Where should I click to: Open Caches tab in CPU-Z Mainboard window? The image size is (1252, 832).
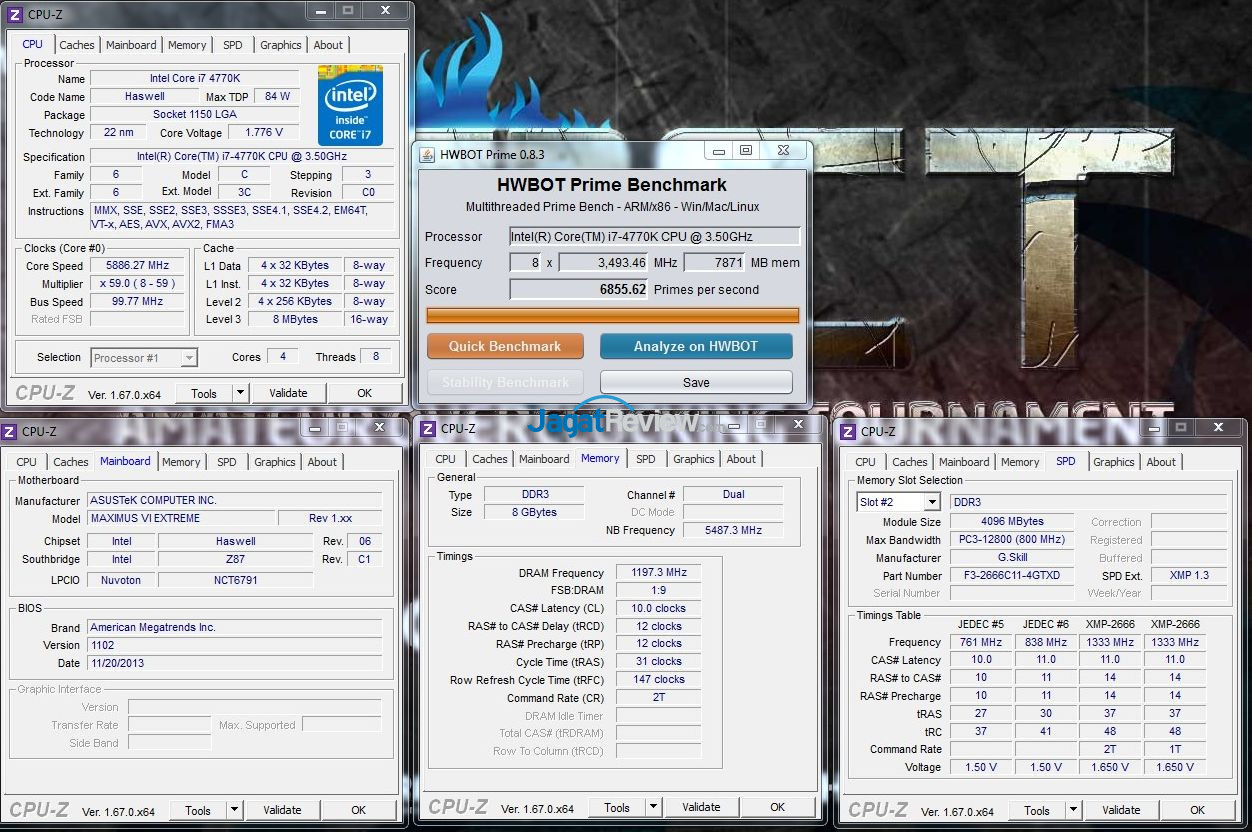click(x=71, y=462)
